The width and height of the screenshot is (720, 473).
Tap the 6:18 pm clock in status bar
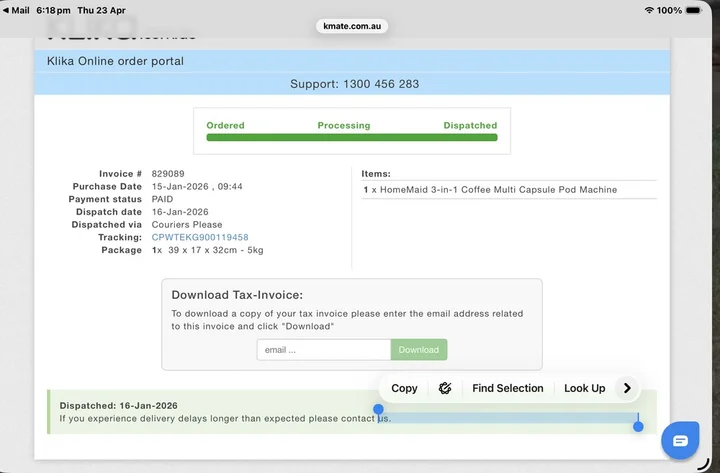coord(53,10)
